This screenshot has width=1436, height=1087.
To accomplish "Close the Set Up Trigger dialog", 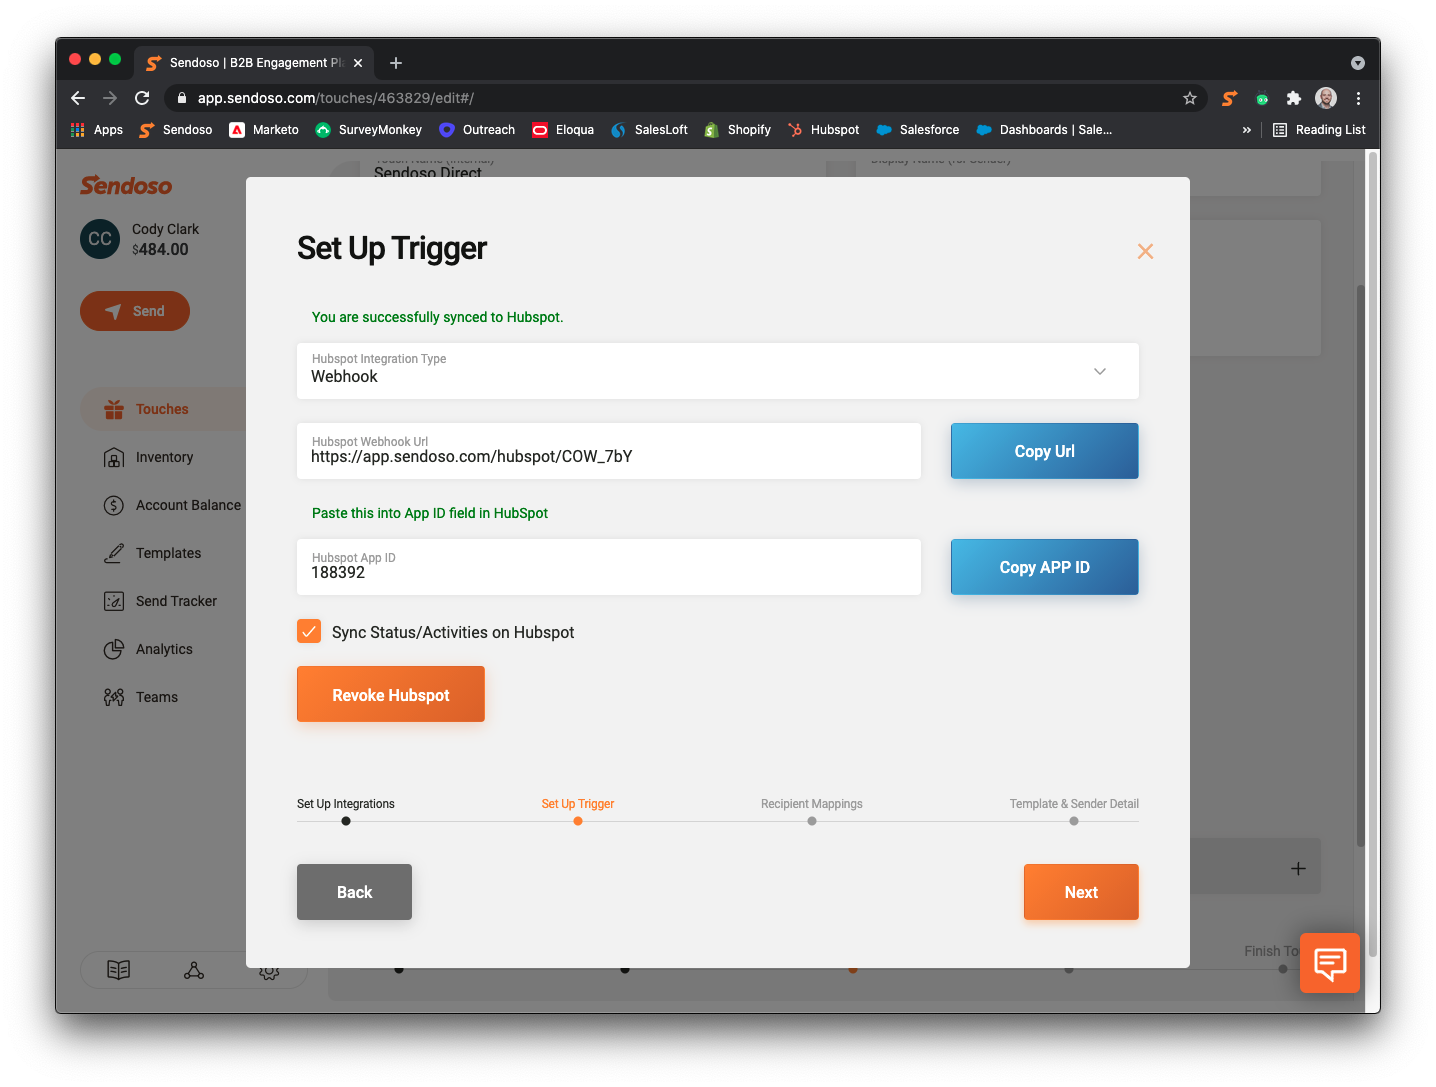I will [x=1145, y=252].
